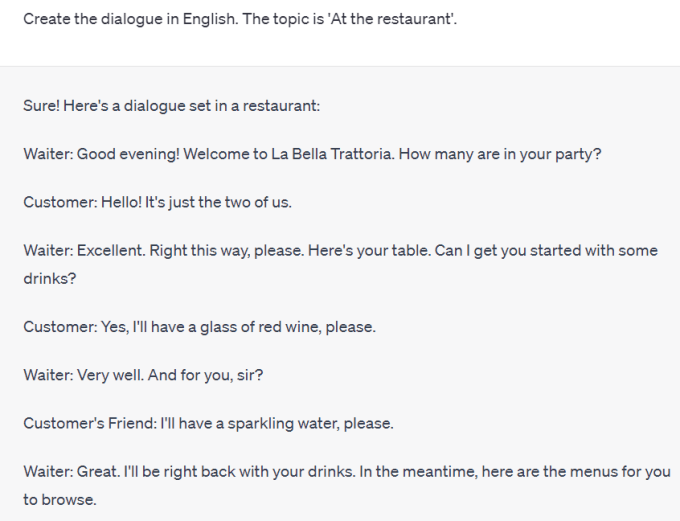The height and width of the screenshot is (521, 680).
Task: Click the Waiter line 'Great. I'll be right back'
Action: (x=347, y=485)
